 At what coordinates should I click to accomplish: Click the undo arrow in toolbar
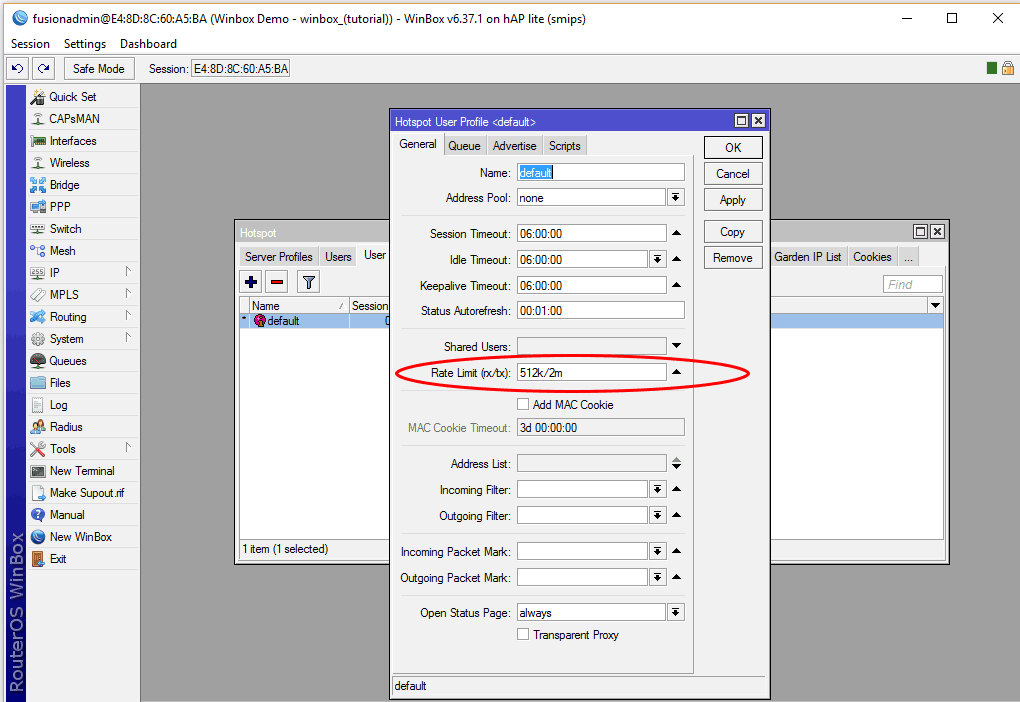tap(18, 68)
